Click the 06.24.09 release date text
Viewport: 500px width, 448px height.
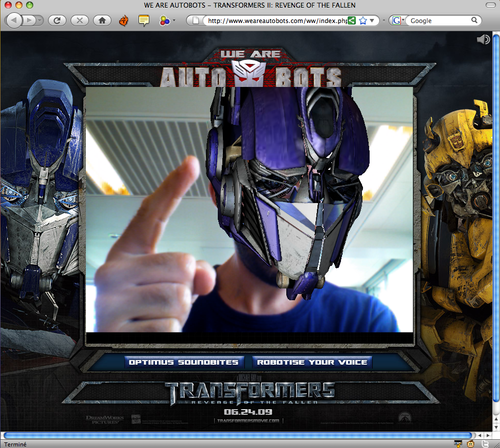[x=248, y=412]
